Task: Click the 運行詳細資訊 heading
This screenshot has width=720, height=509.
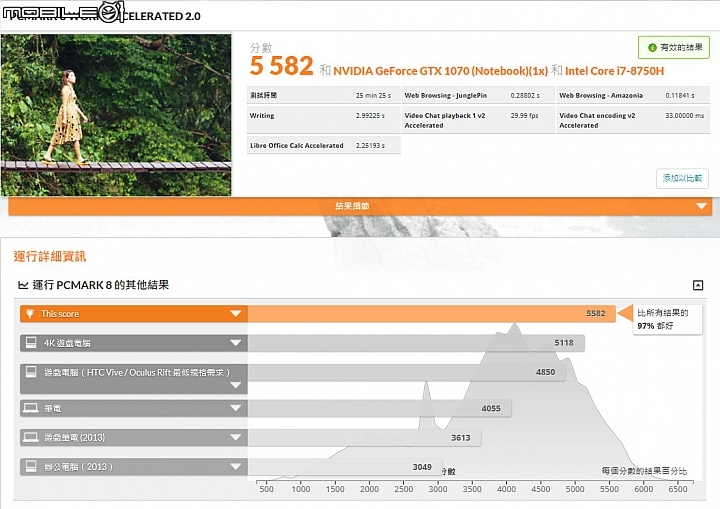Action: tap(50, 256)
